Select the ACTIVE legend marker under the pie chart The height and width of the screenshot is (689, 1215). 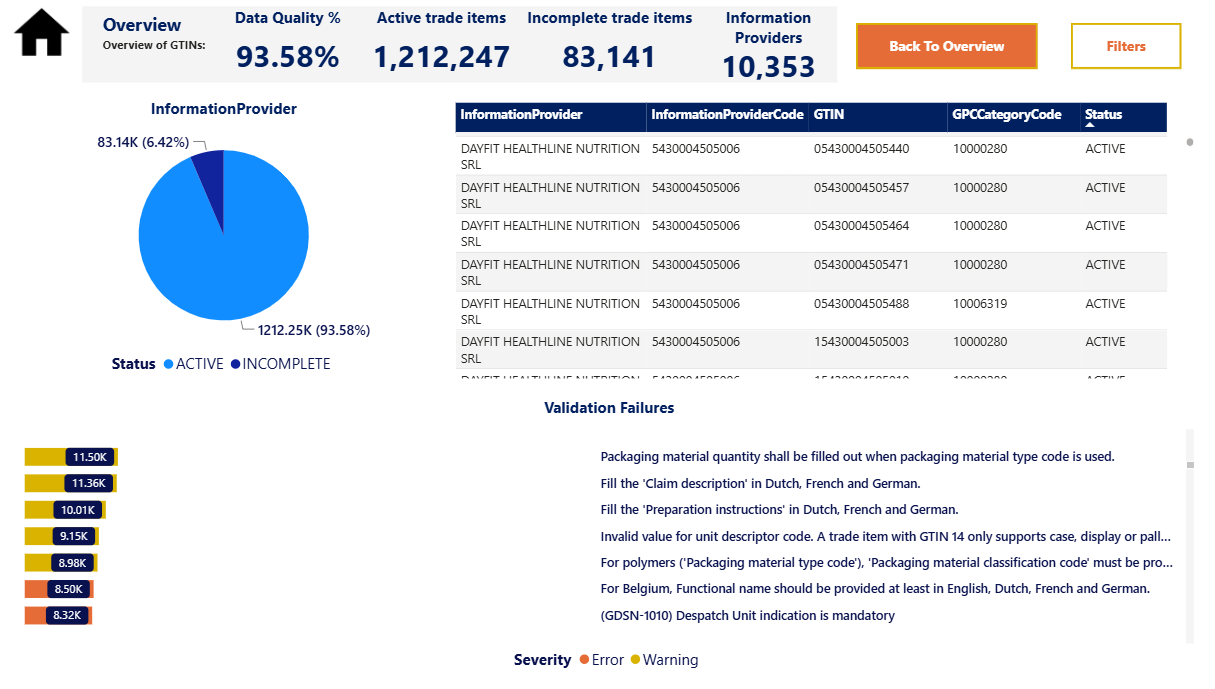click(x=168, y=364)
